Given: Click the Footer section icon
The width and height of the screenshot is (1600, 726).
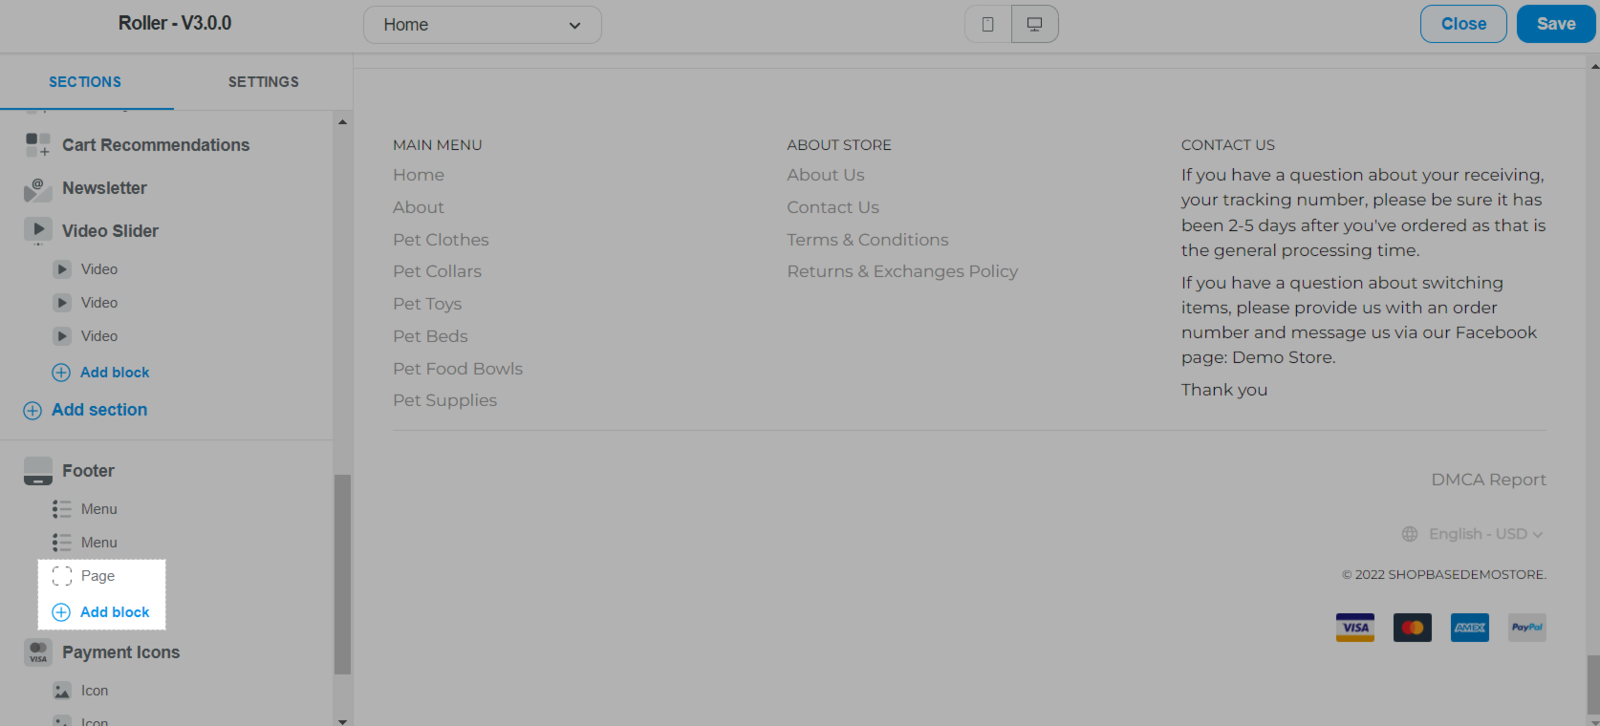Looking at the screenshot, I should coord(38,471).
